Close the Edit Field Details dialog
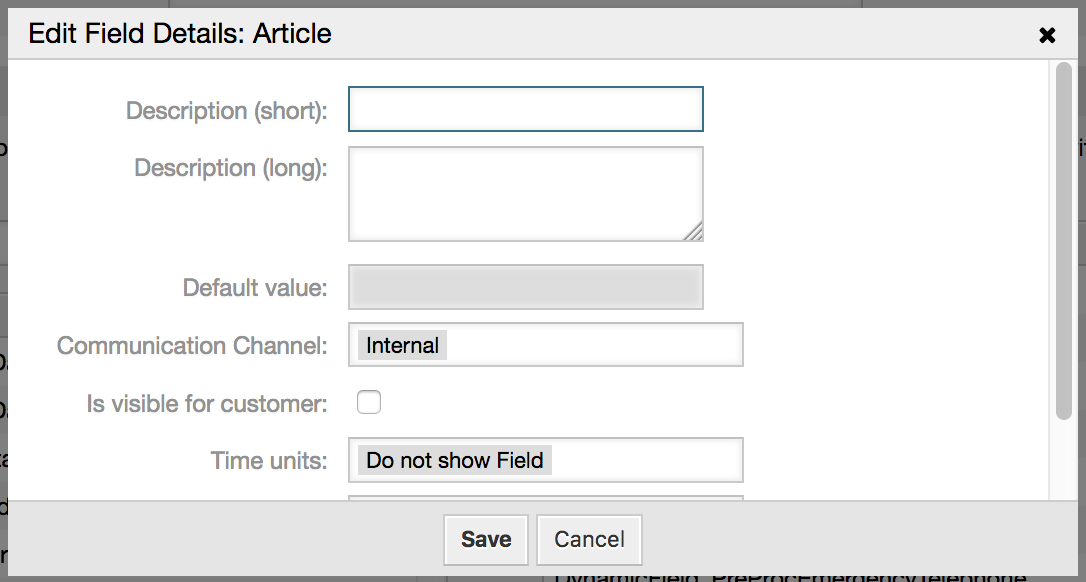The height and width of the screenshot is (582, 1086). point(1046,34)
